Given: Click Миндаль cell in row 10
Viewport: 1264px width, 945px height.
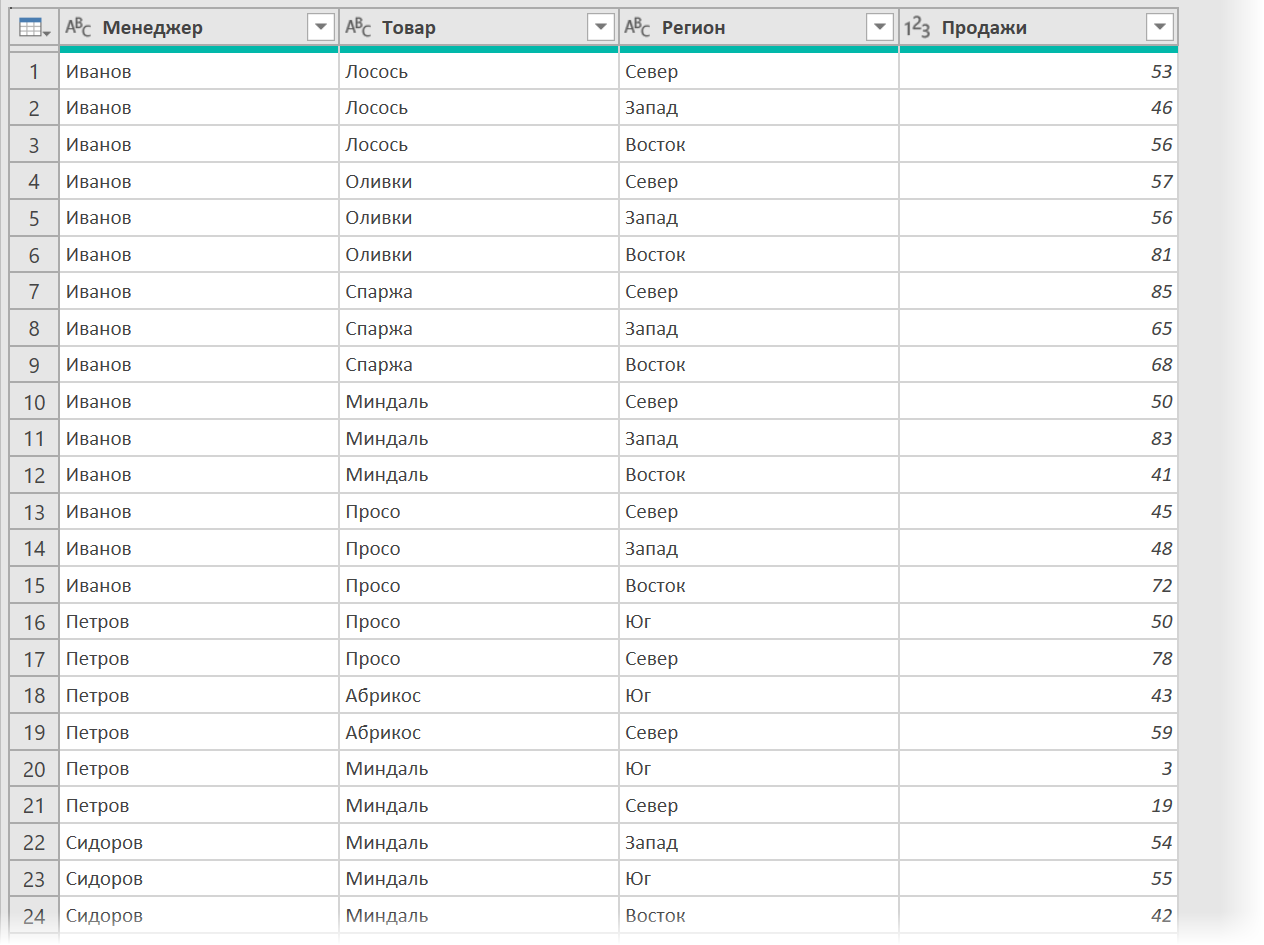Looking at the screenshot, I should tap(479, 402).
